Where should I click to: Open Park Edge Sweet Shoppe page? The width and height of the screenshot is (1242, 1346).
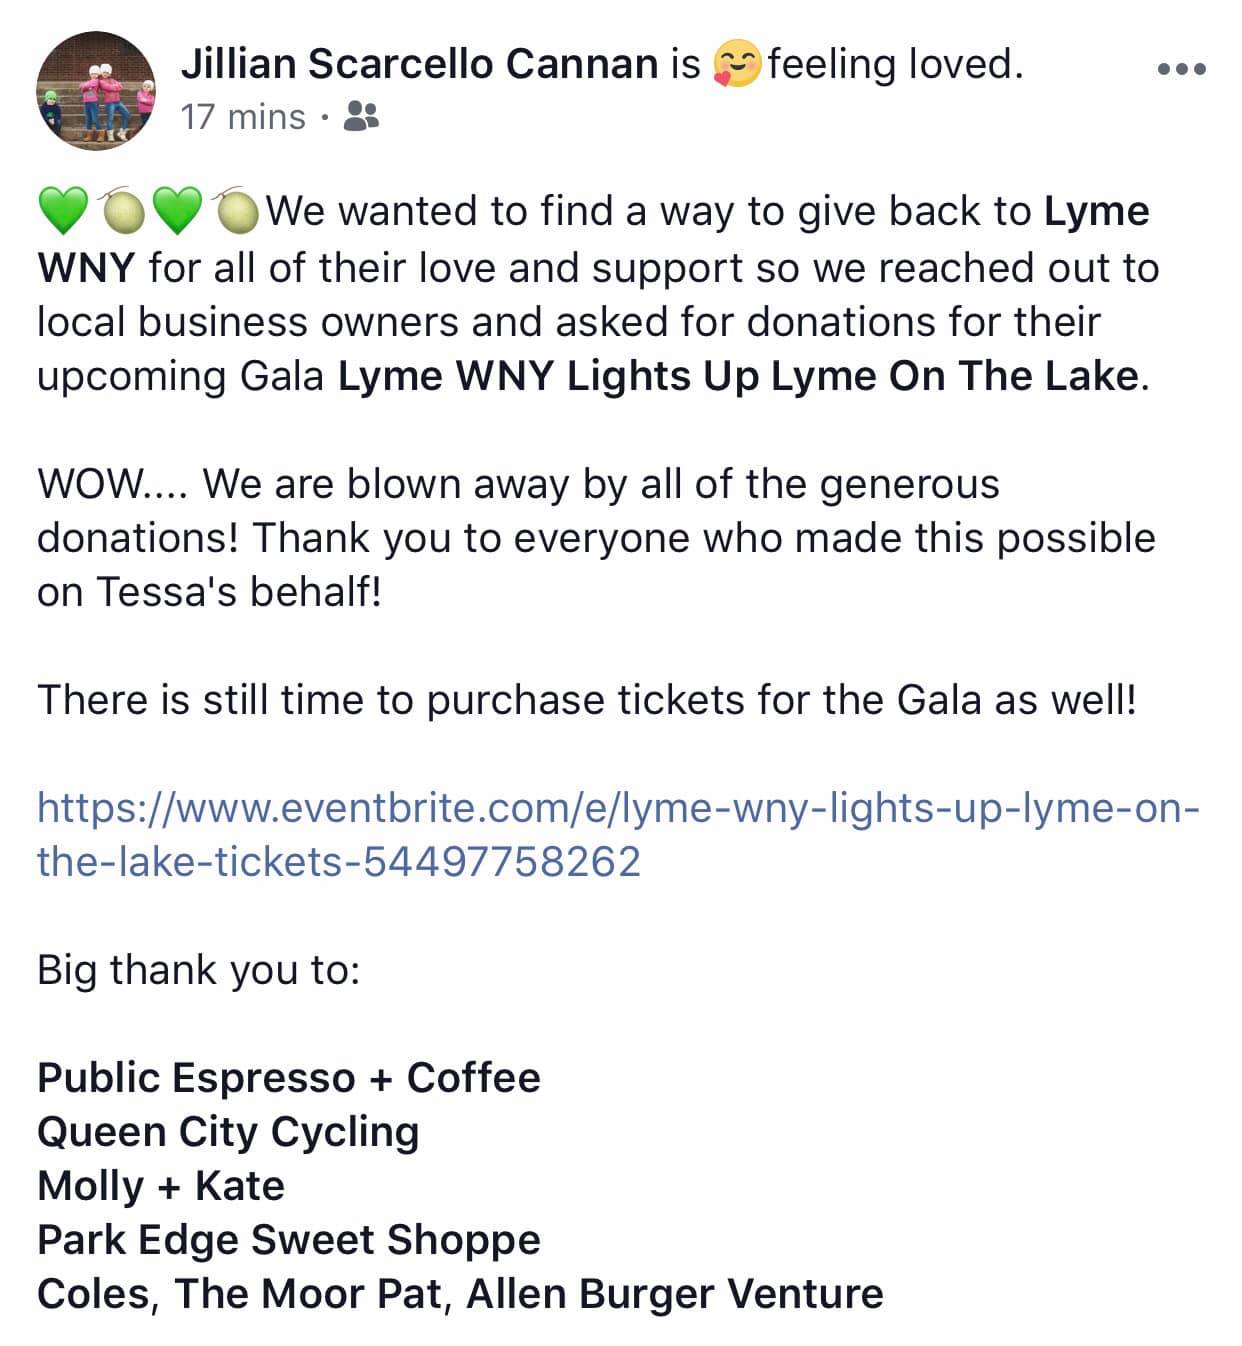pos(289,1240)
